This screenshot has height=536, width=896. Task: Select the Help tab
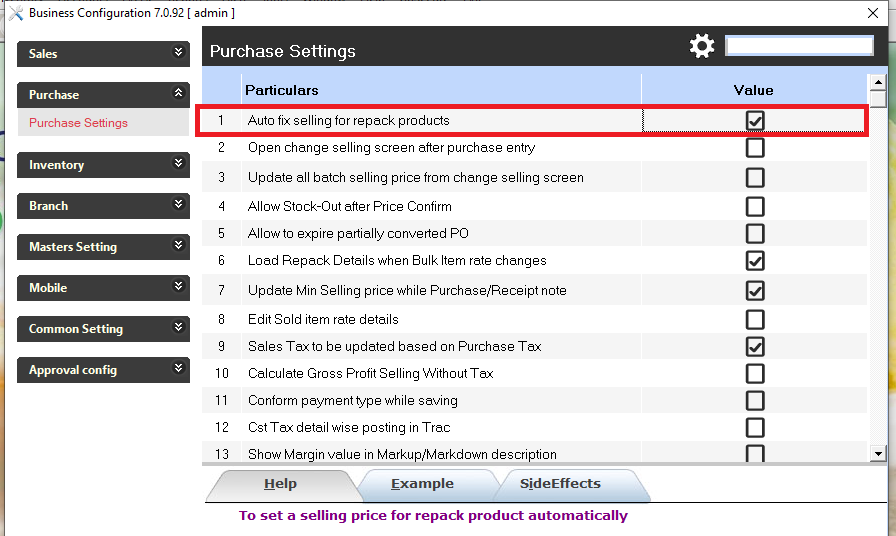coord(280,484)
